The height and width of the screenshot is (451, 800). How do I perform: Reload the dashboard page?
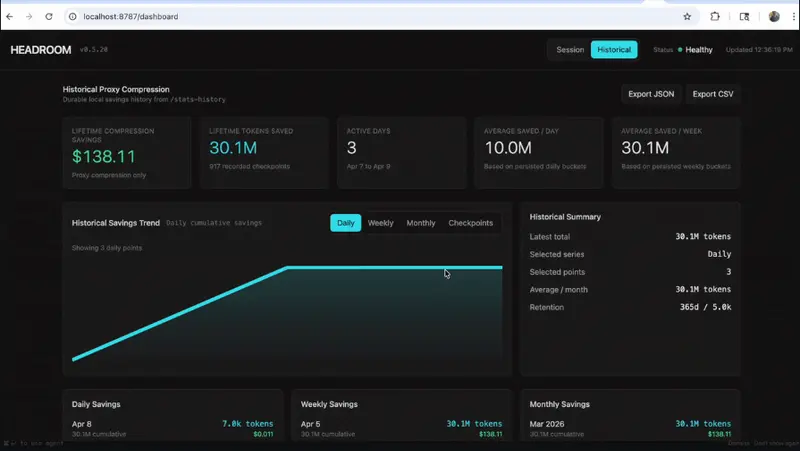point(49,16)
